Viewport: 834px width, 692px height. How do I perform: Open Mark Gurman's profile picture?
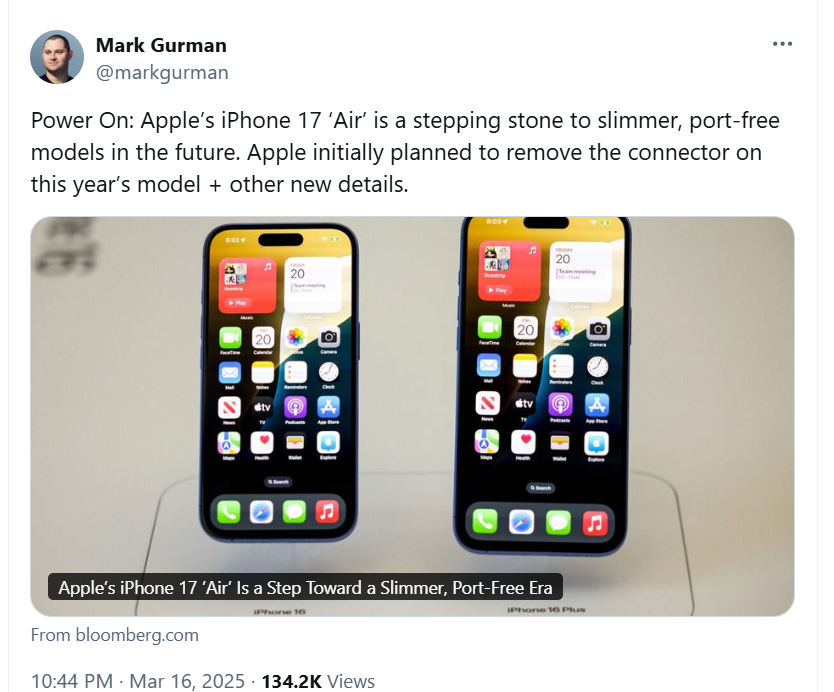(x=57, y=57)
